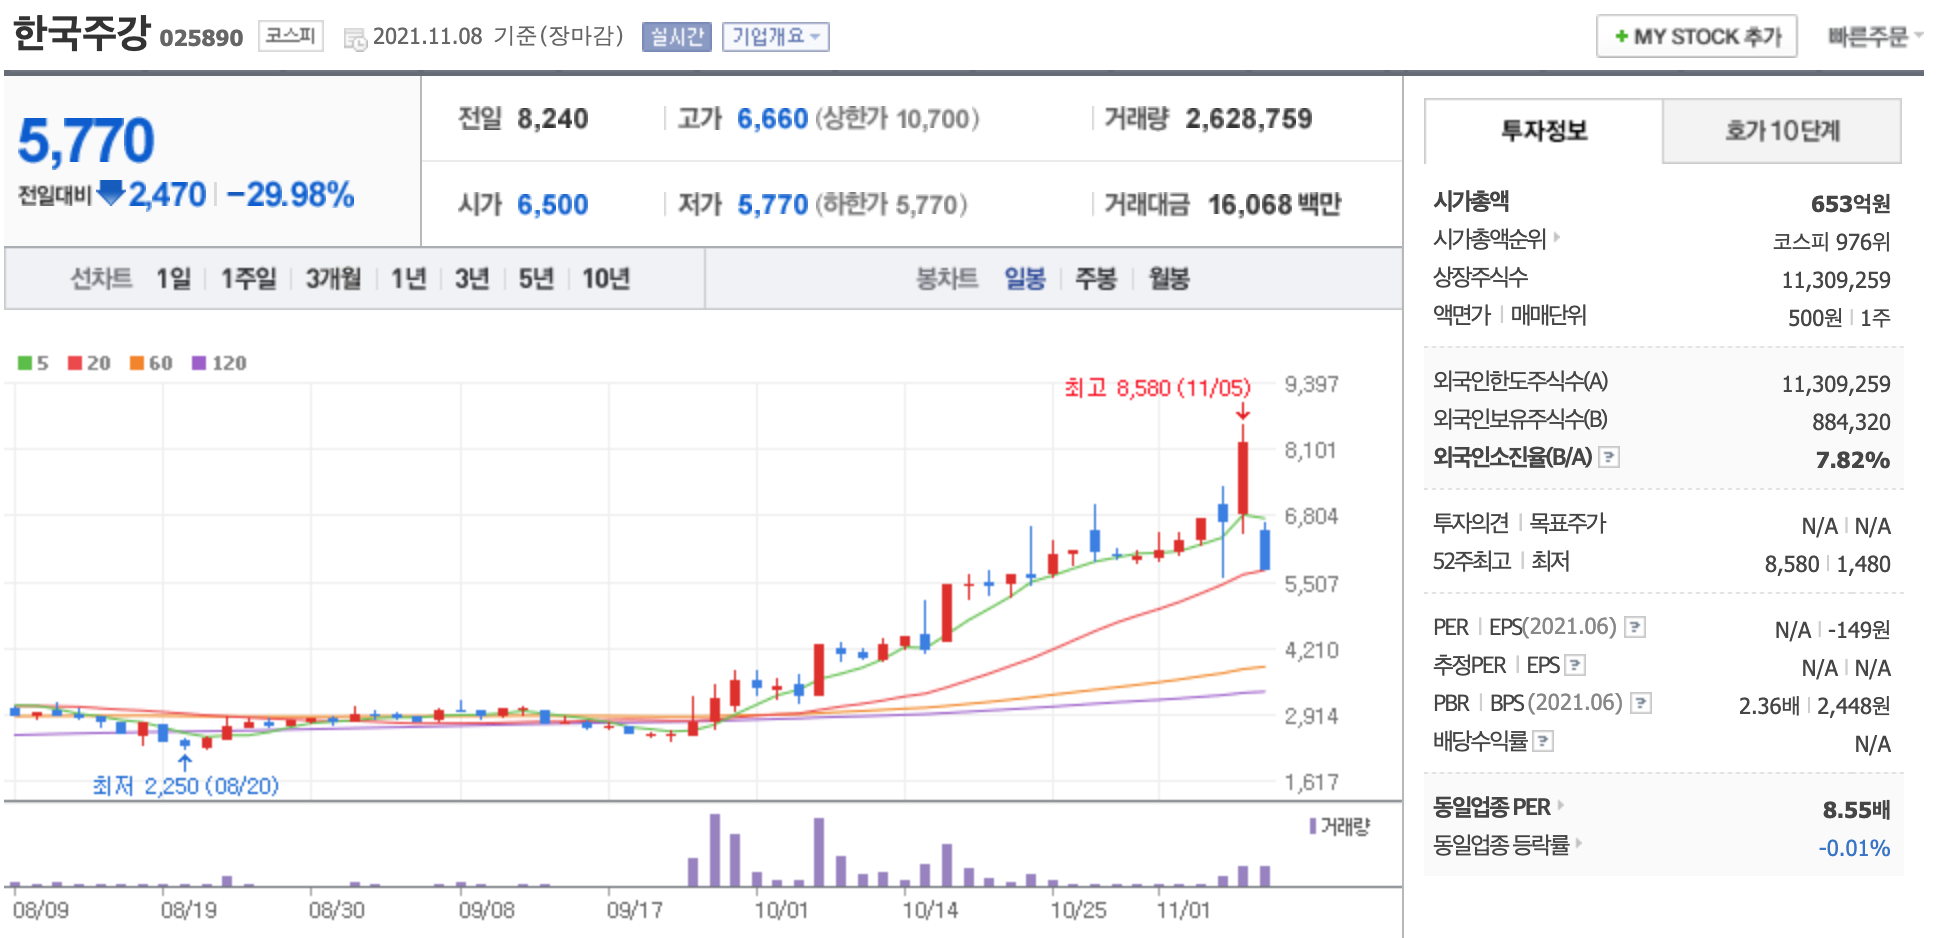The width and height of the screenshot is (1938, 938).
Task: Click the purple 120-day moving average legend swatch
Action: coord(199,363)
